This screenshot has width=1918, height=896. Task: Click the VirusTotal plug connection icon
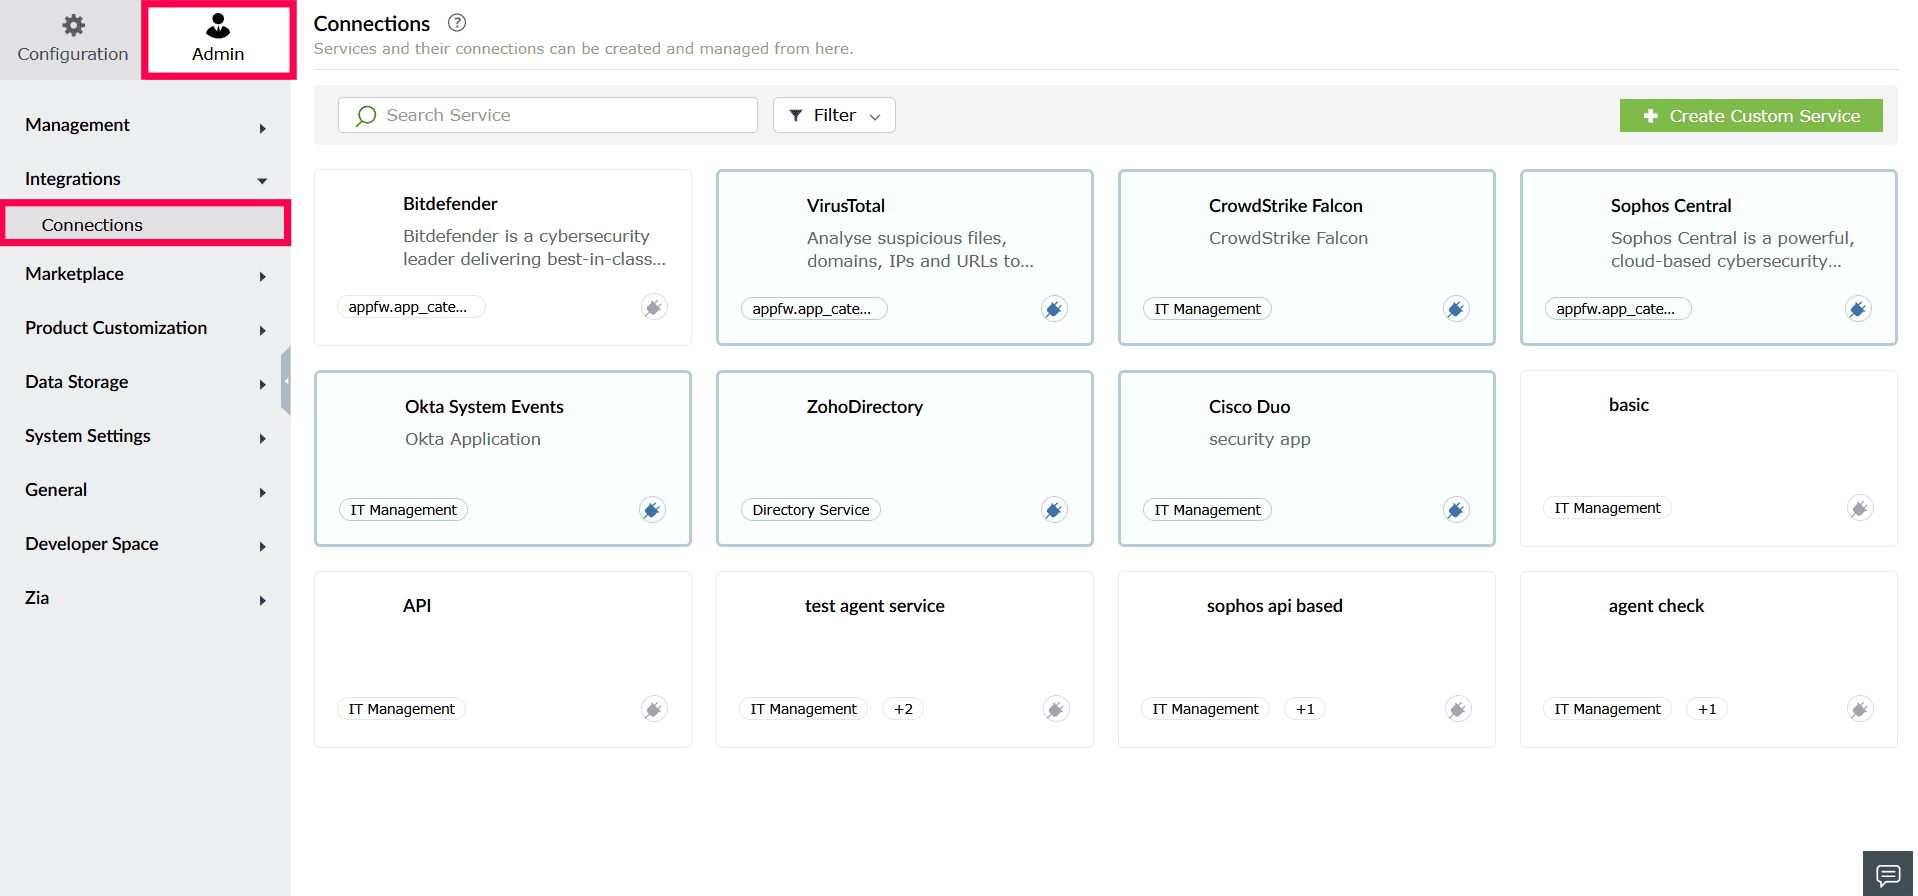point(1054,309)
